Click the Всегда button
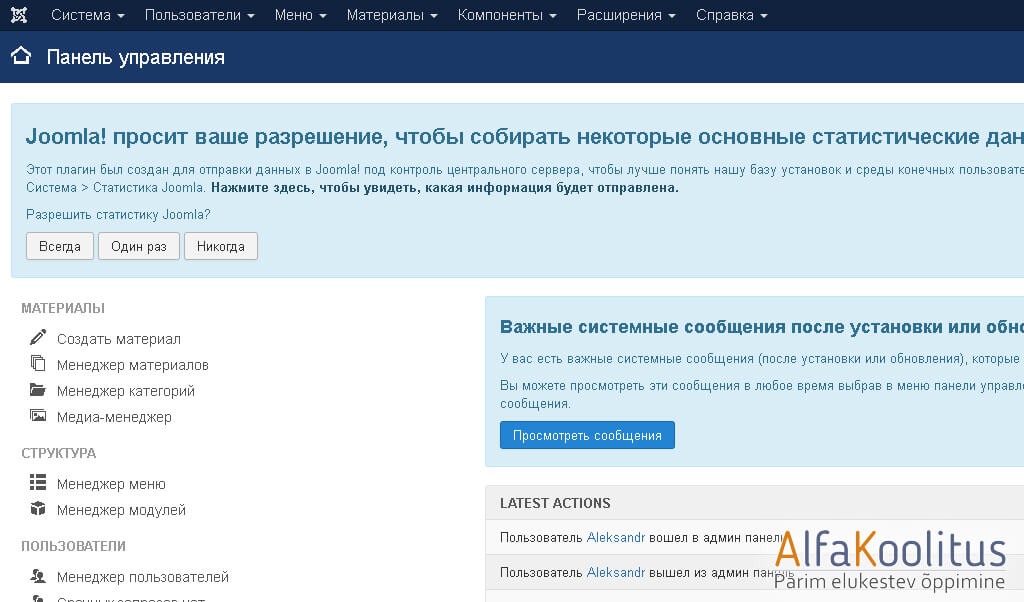Viewport: 1024px width, 602px height. (x=60, y=246)
